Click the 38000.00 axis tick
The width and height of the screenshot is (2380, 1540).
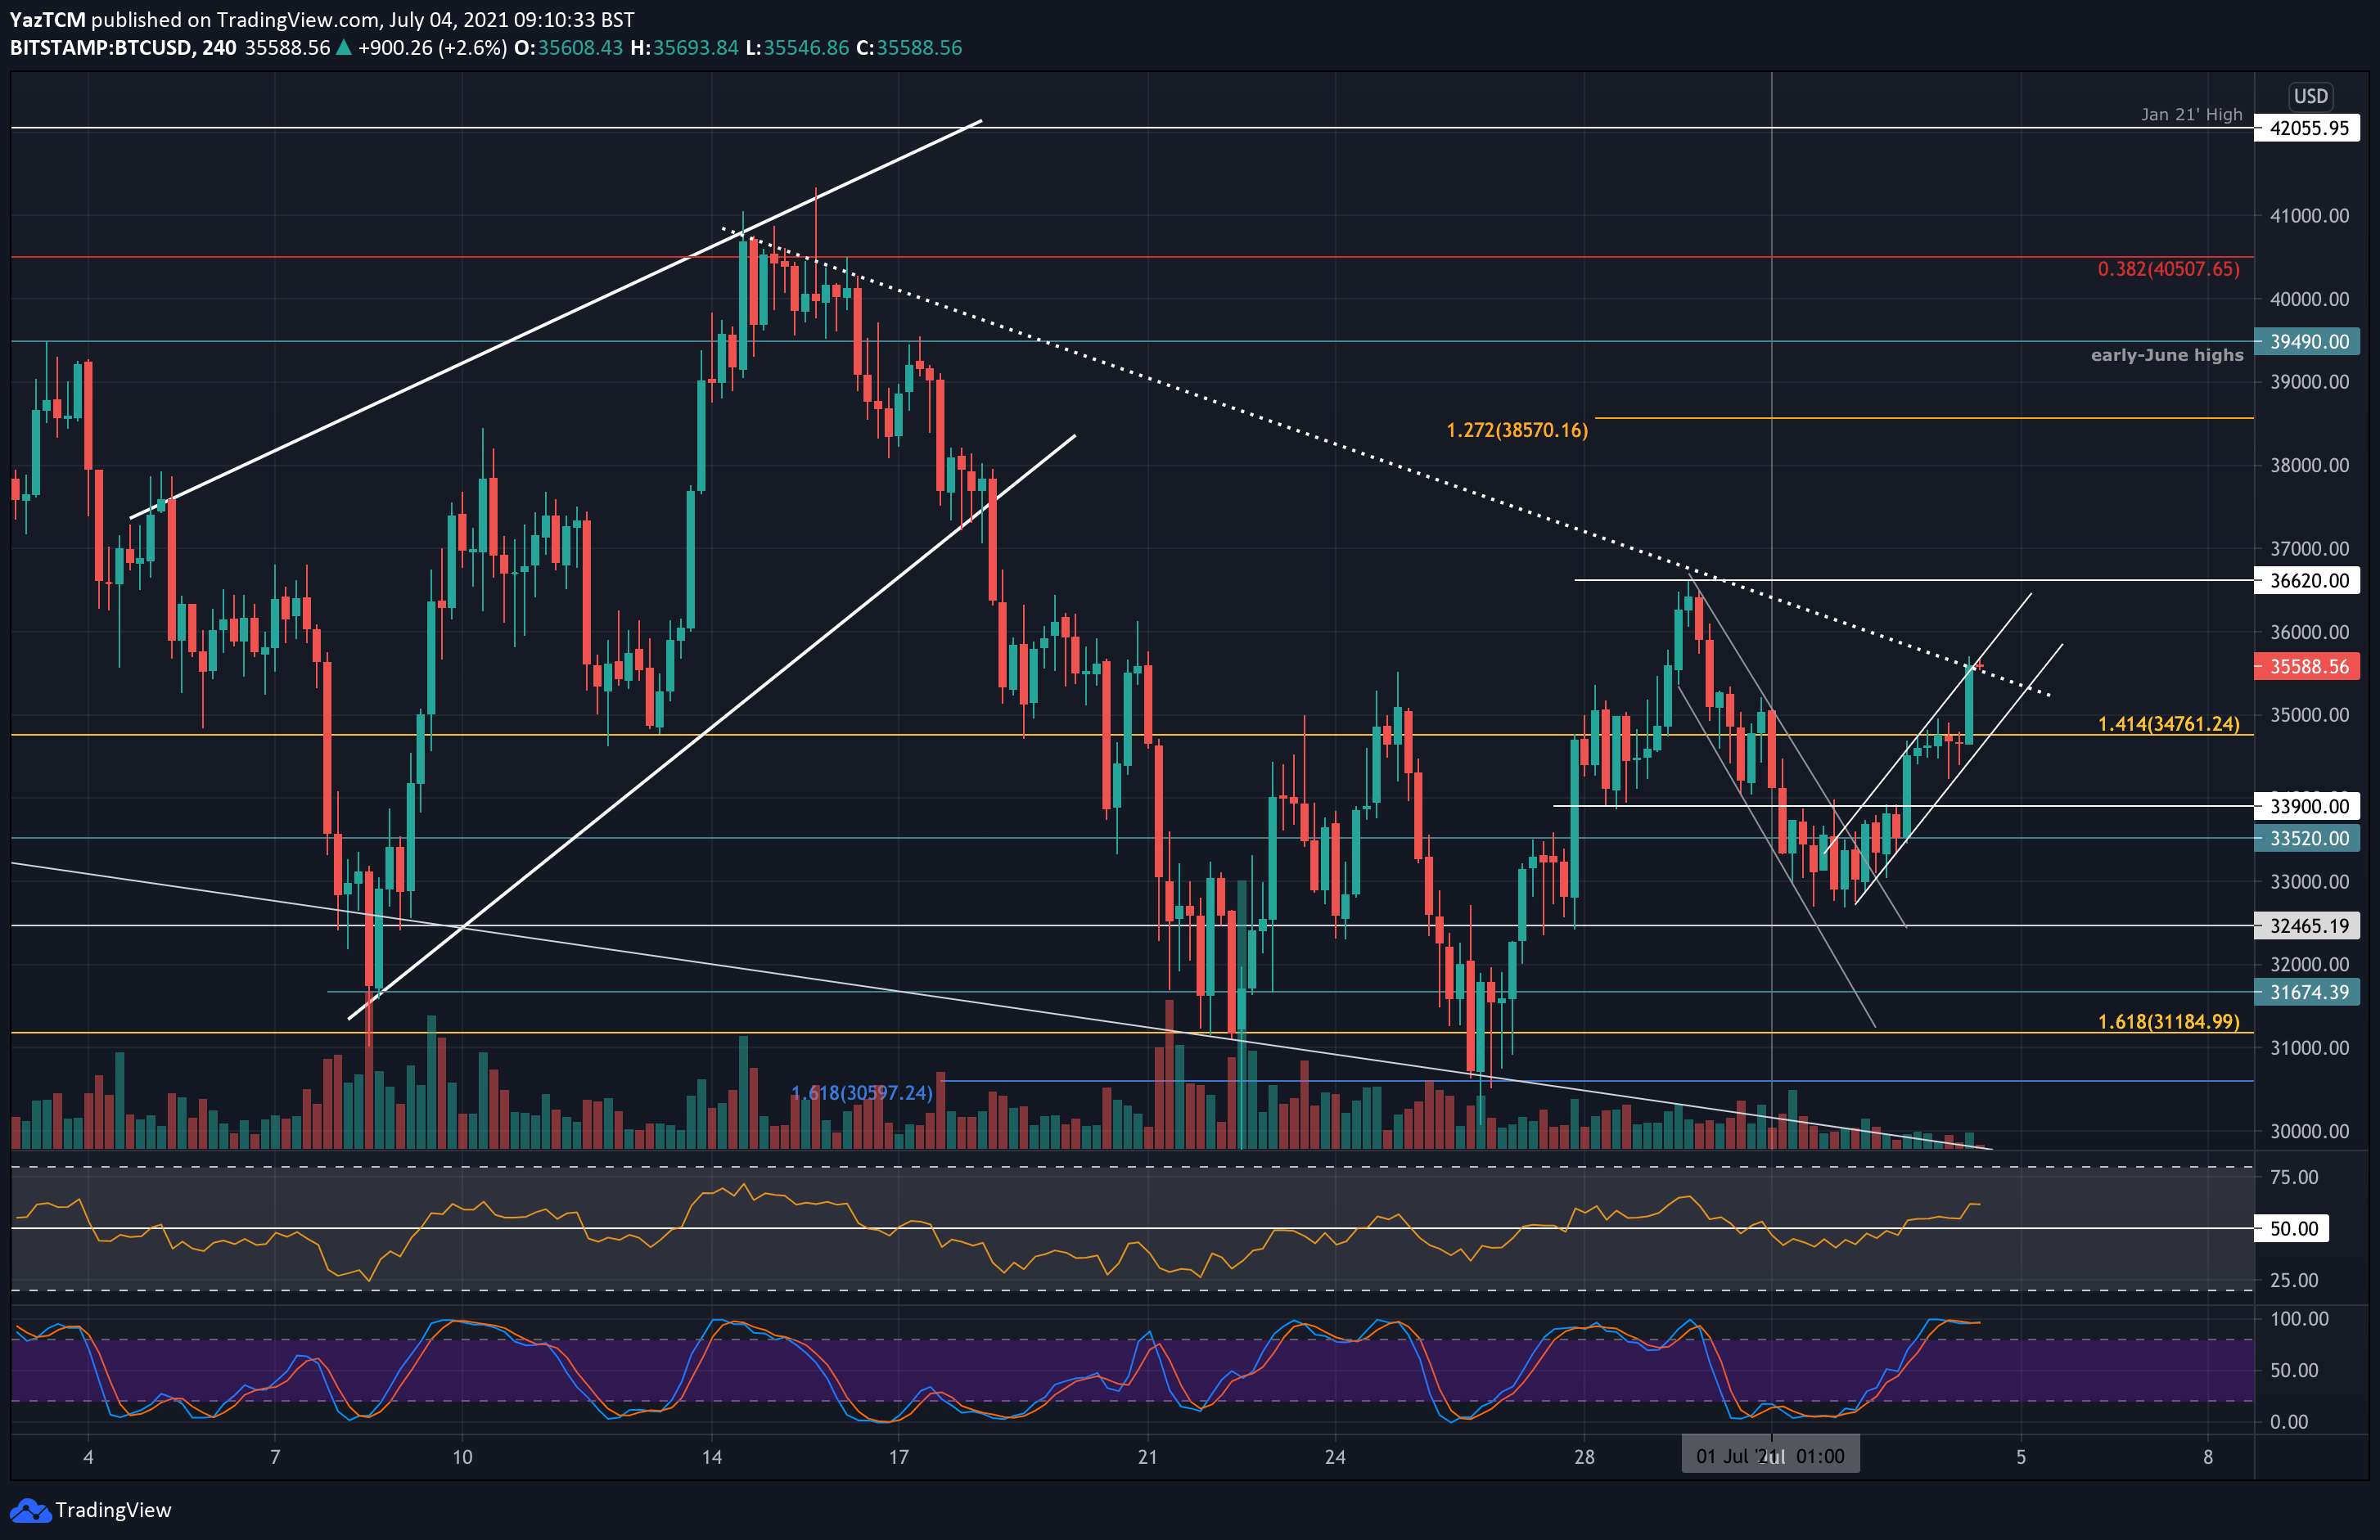[x=2309, y=465]
